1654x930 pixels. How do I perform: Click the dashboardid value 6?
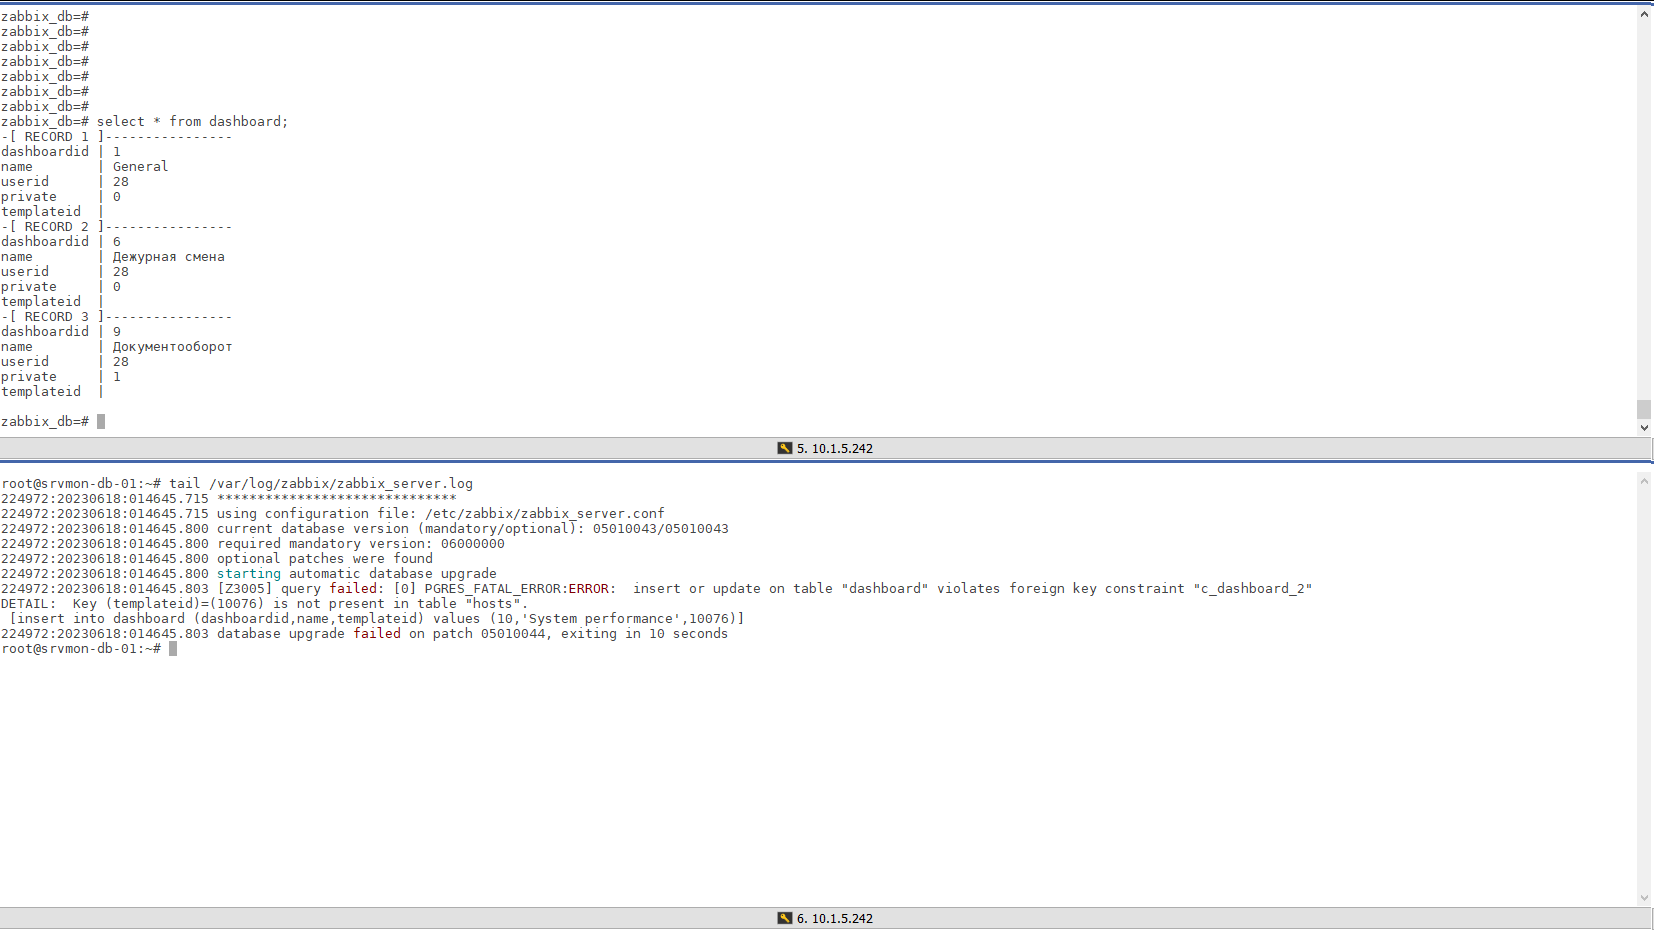click(x=117, y=242)
